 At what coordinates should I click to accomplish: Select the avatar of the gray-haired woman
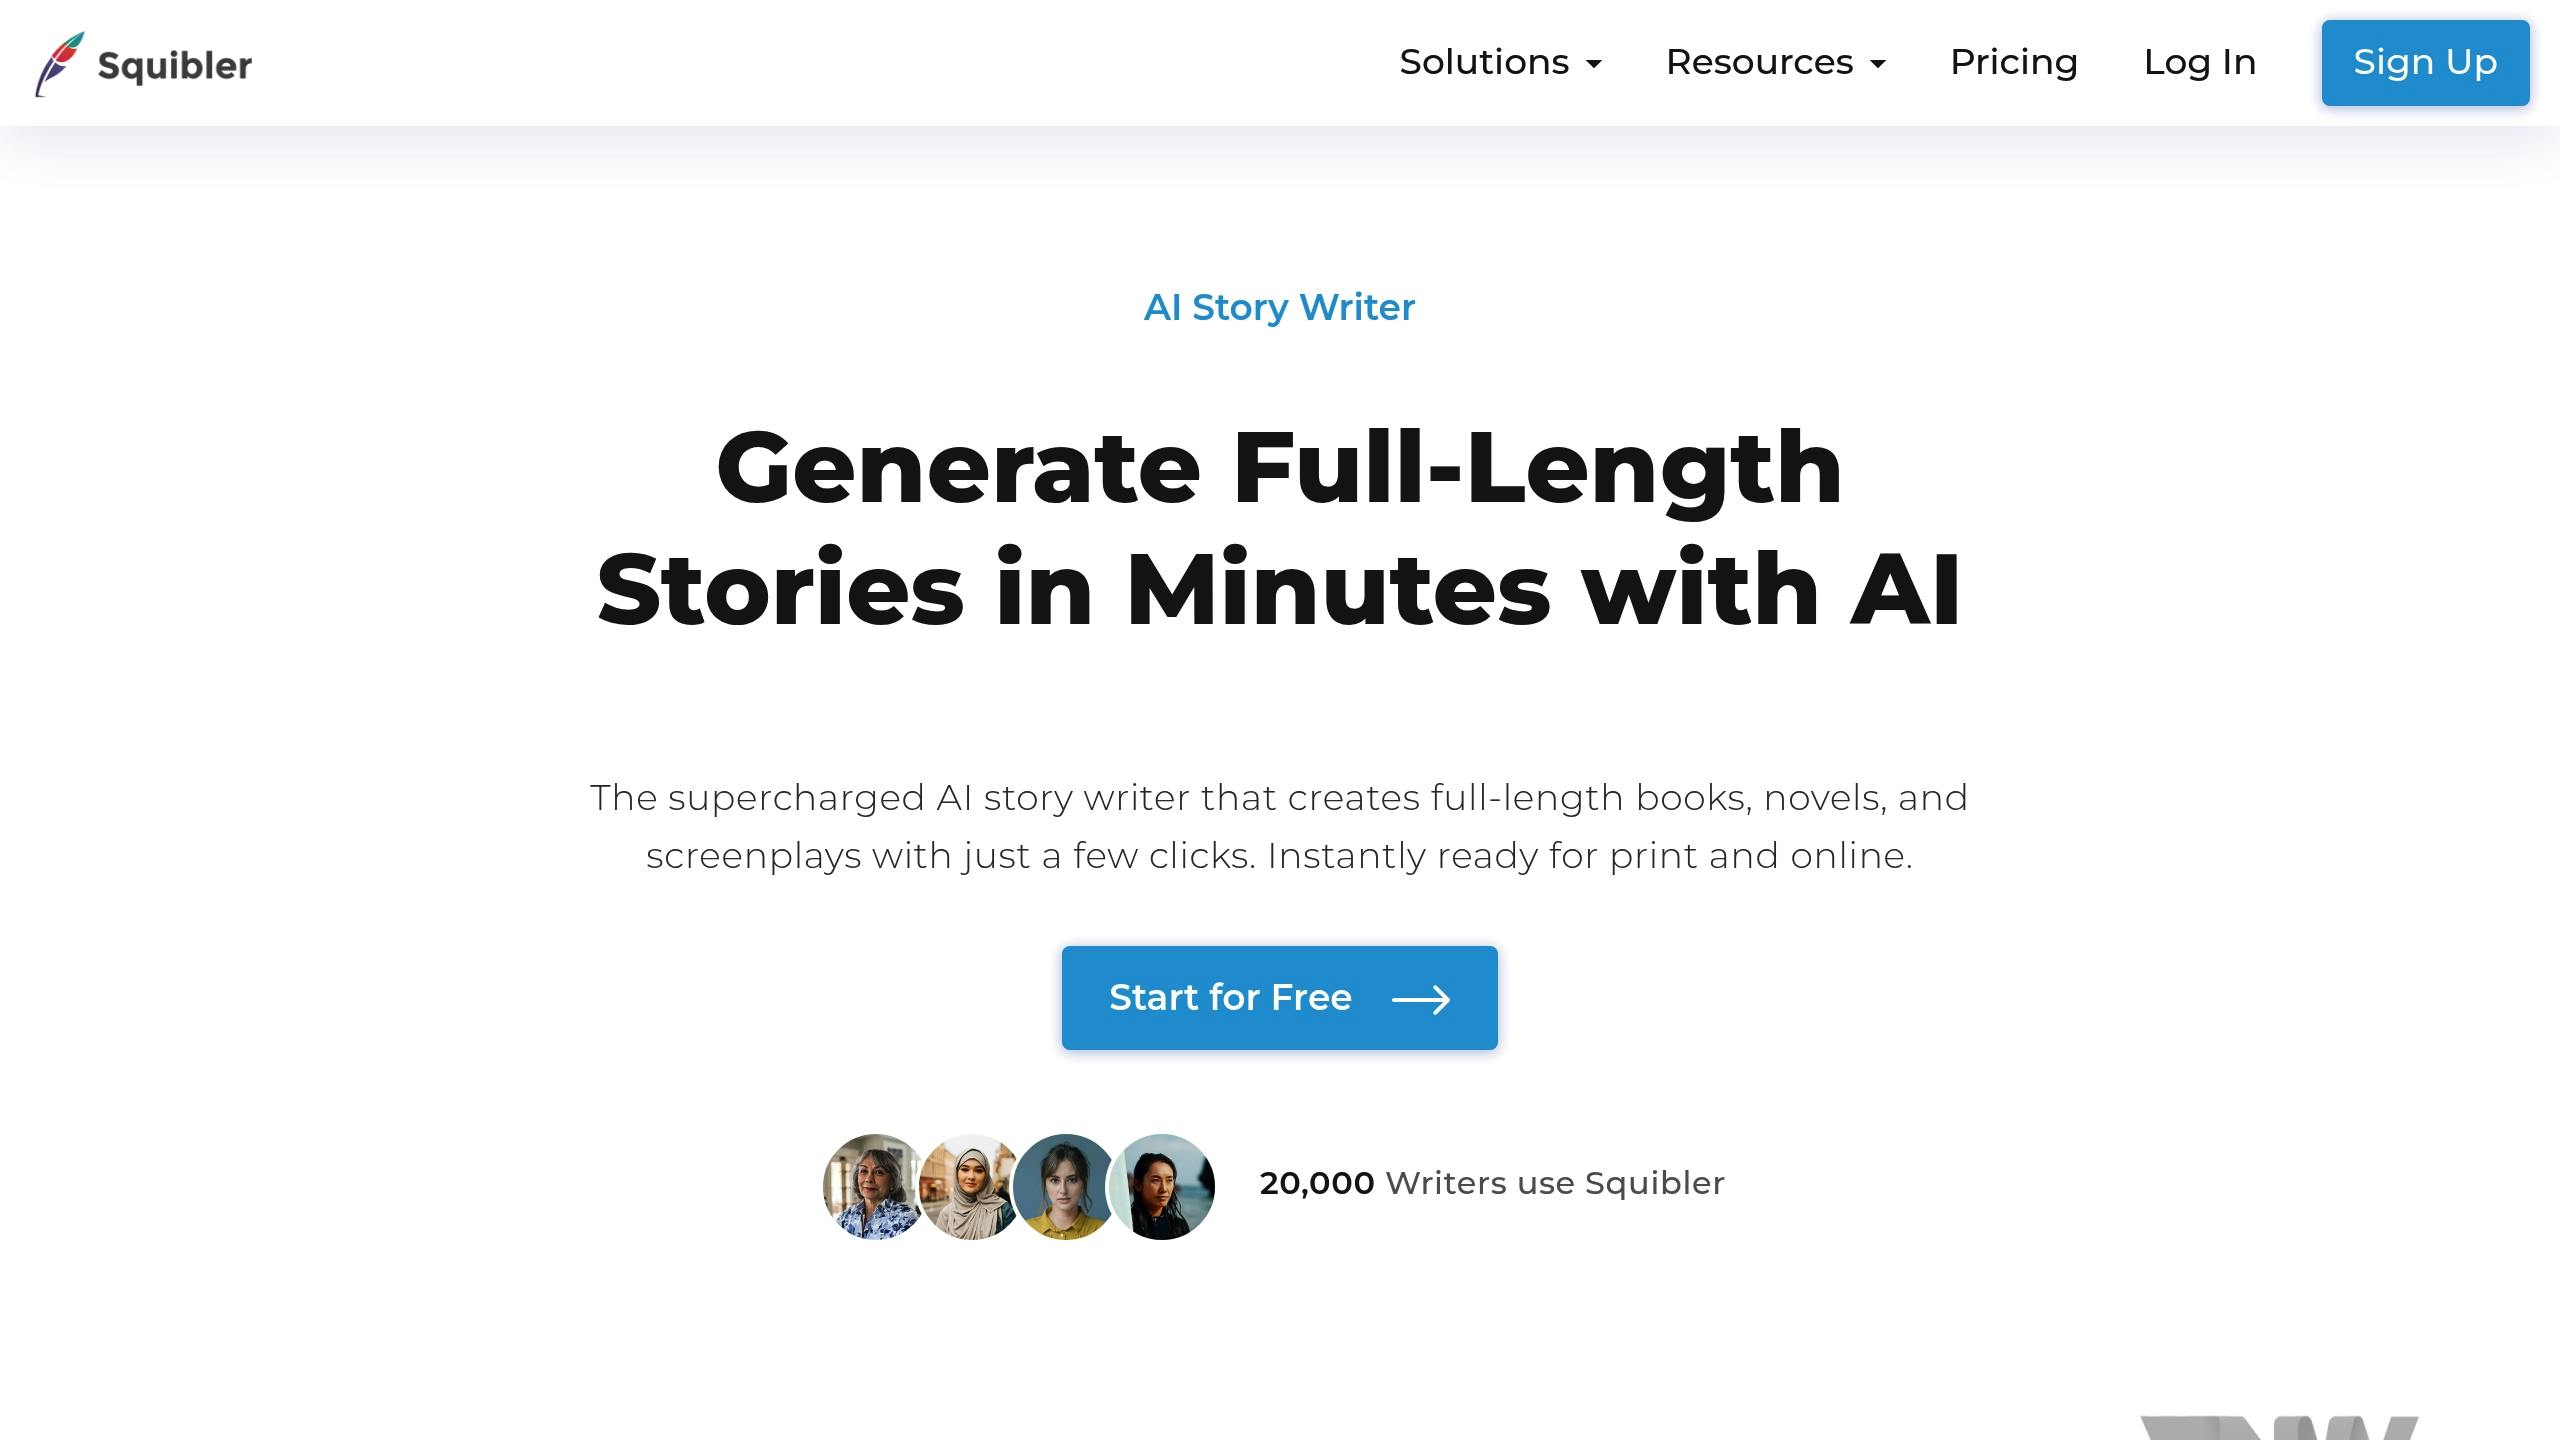click(x=875, y=1186)
